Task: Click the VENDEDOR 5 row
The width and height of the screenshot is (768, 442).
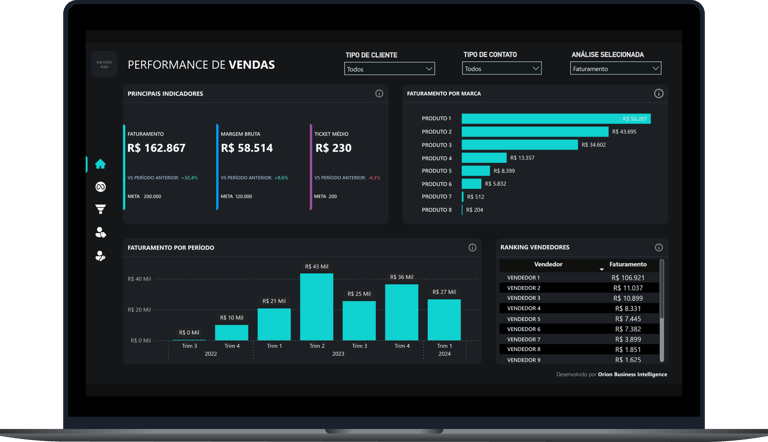Action: pos(579,319)
